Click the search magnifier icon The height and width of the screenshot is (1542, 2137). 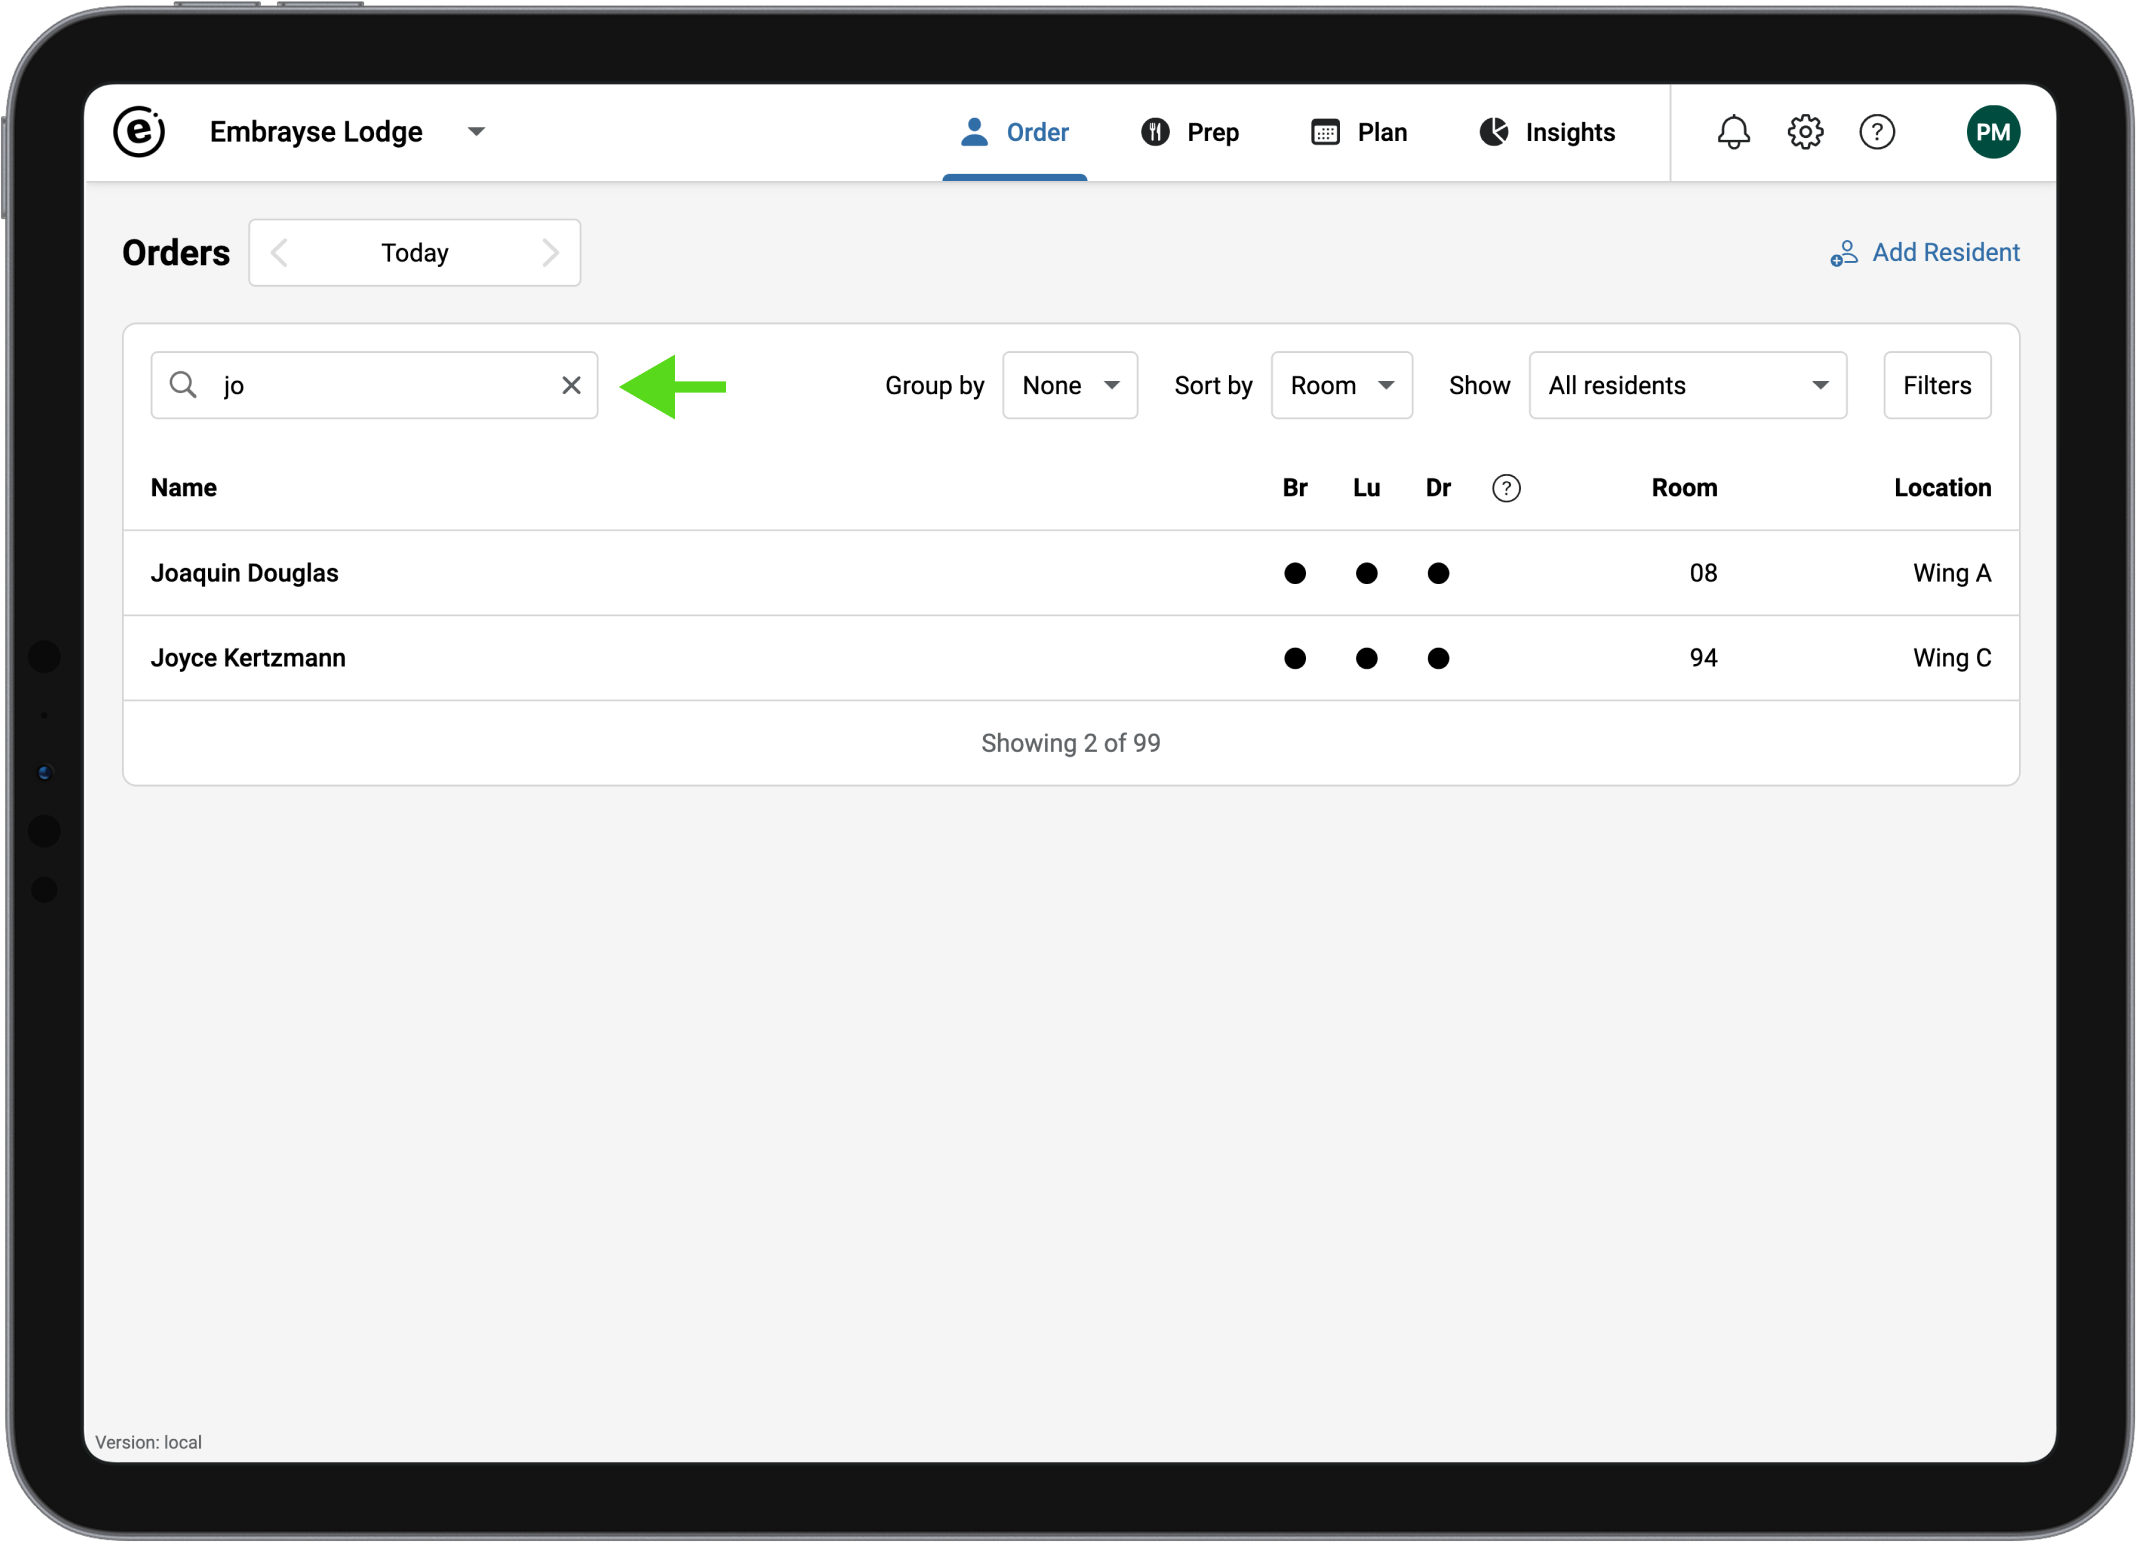coord(183,386)
